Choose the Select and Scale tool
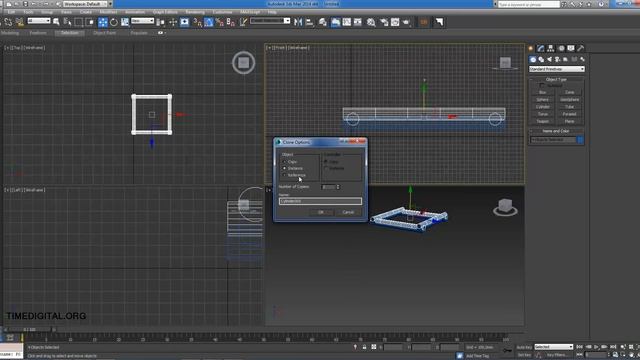The image size is (640, 360). (125, 22)
